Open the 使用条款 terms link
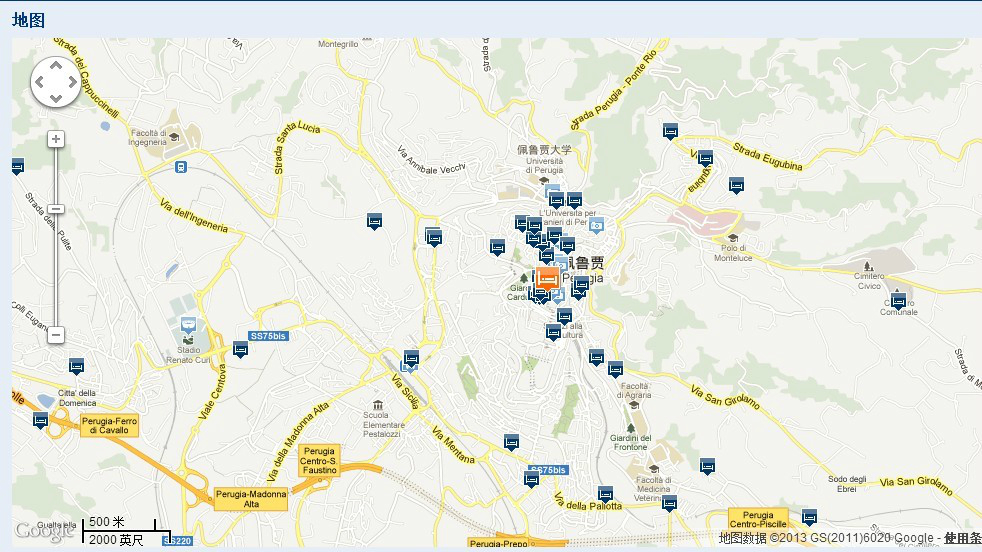 coord(962,539)
